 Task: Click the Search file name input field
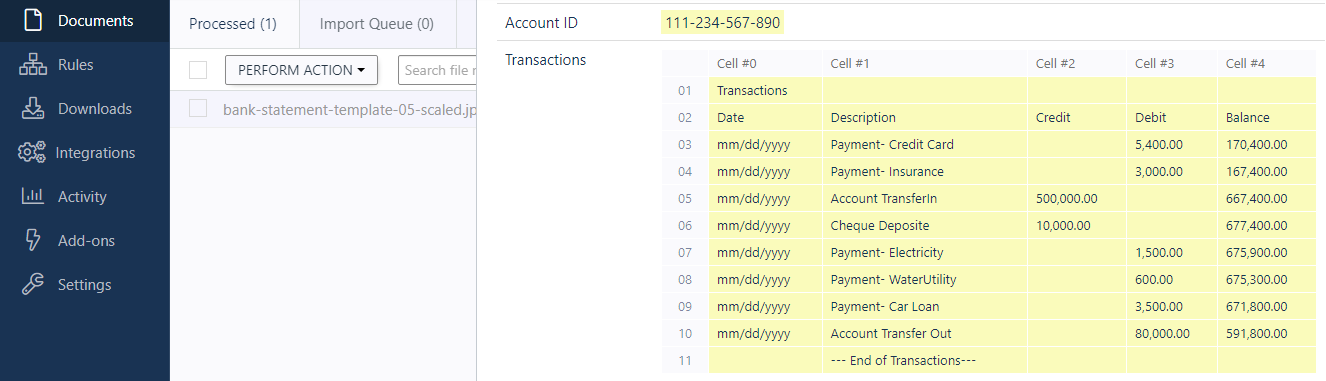(437, 70)
